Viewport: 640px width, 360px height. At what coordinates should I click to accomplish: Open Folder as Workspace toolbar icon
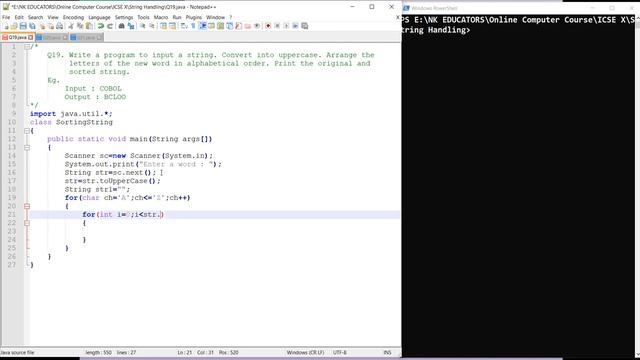point(248,26)
